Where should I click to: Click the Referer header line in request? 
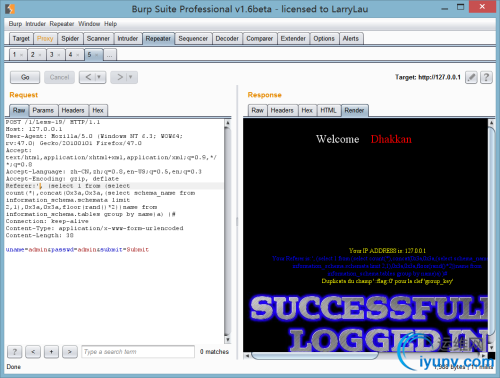click(x=114, y=186)
